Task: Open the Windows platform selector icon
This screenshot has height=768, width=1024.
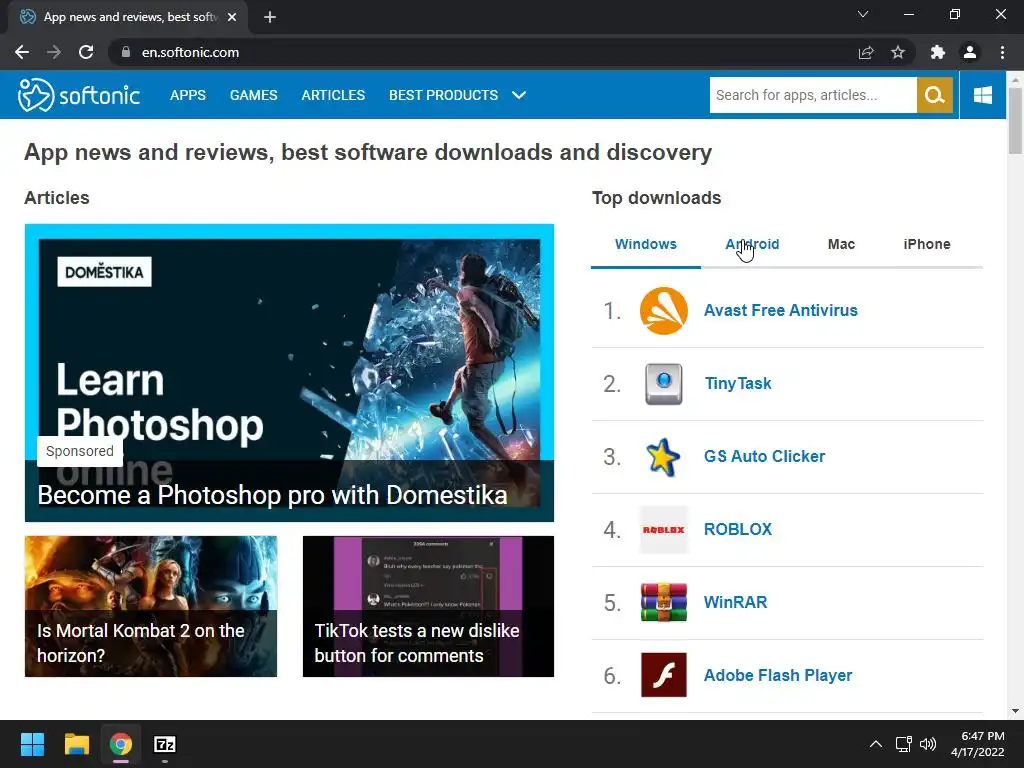Action: pos(982,95)
